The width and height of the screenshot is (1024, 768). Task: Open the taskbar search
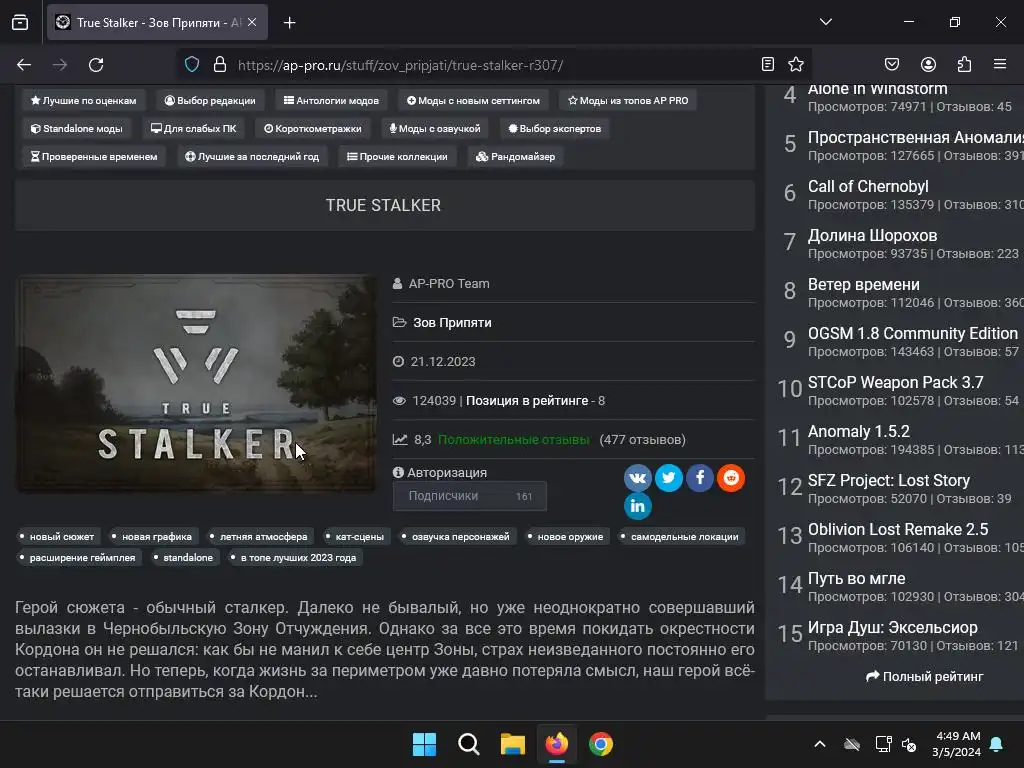point(468,744)
